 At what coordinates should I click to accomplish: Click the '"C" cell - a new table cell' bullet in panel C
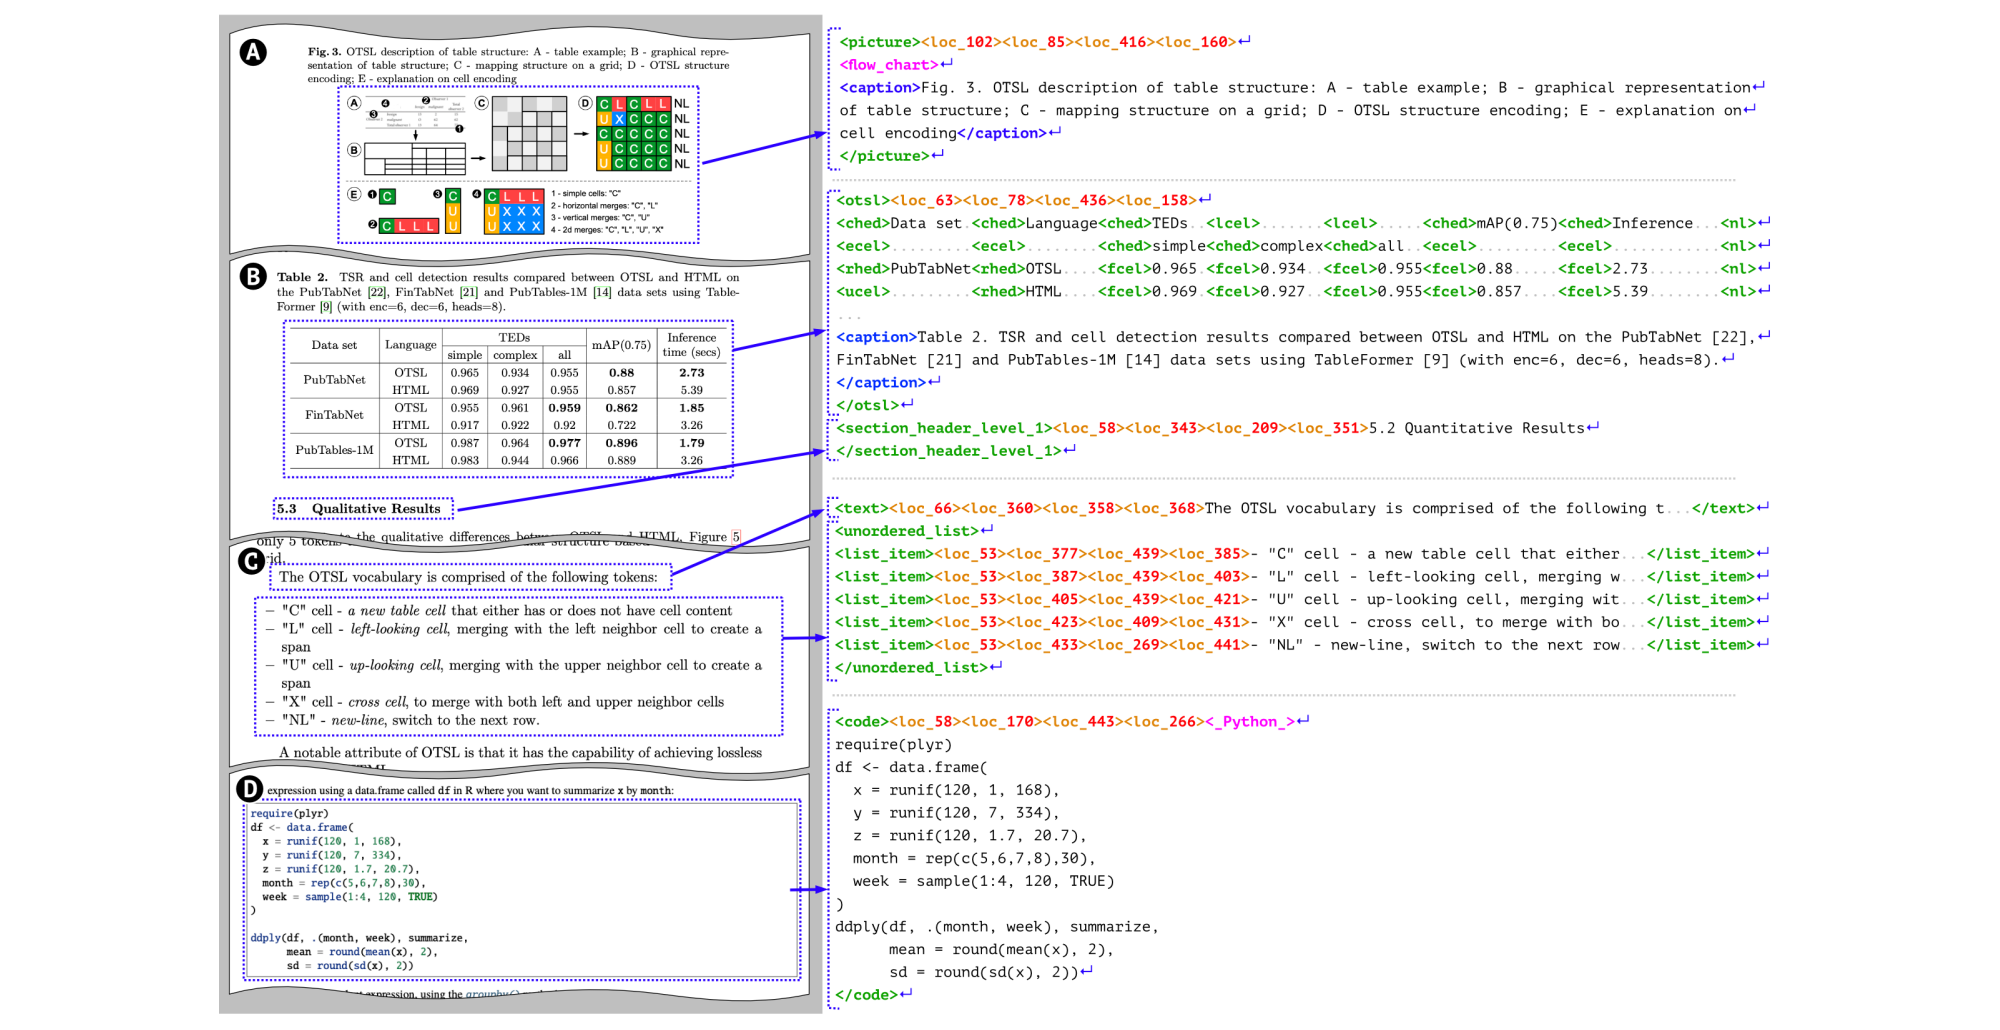tap(498, 611)
